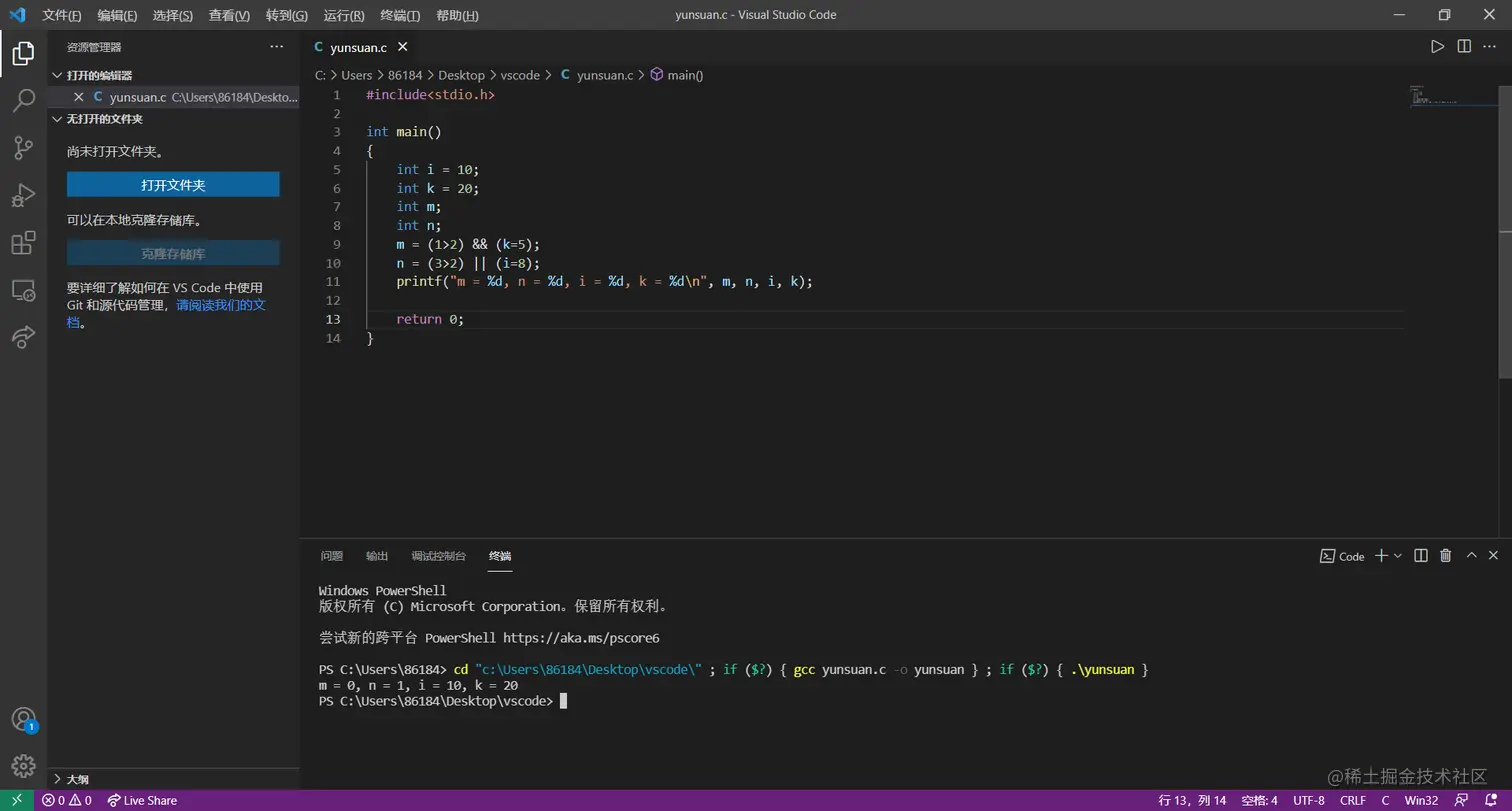Switch to the 输出 panel tab
The width and height of the screenshot is (1512, 811).
point(377,556)
